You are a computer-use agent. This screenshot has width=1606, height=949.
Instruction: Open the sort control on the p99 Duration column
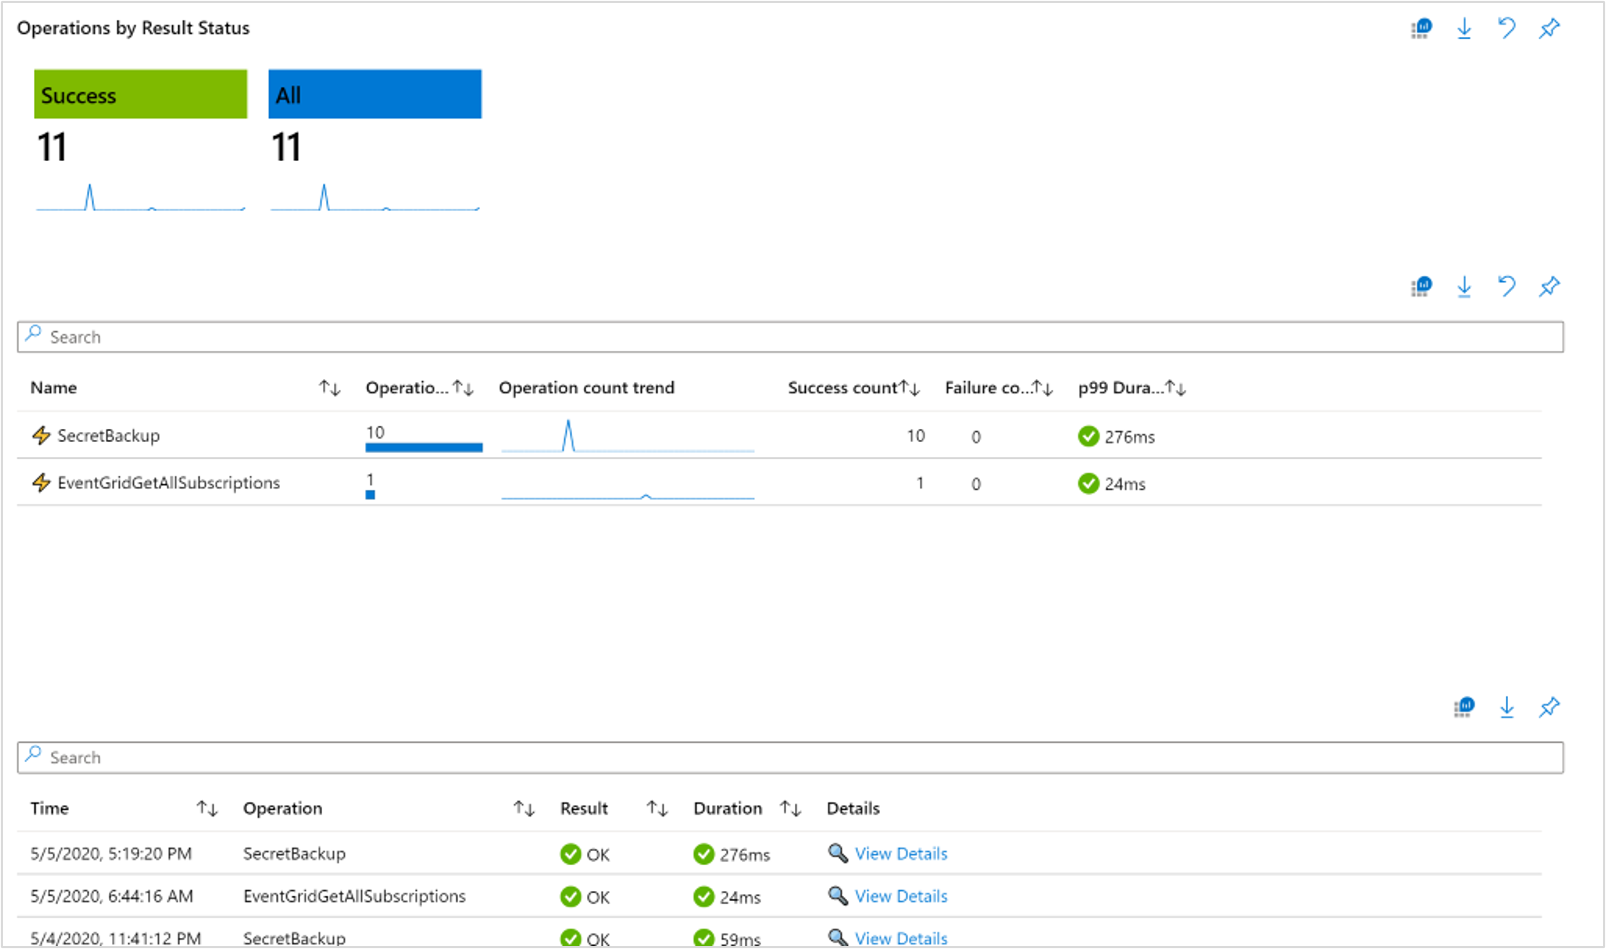tap(1174, 387)
